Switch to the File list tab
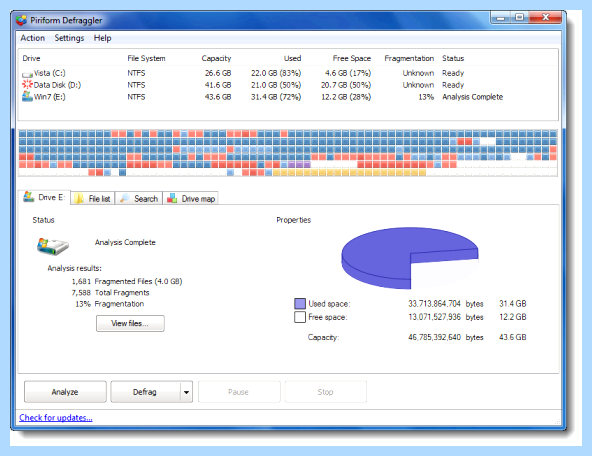This screenshot has width=592, height=456. coord(92,199)
